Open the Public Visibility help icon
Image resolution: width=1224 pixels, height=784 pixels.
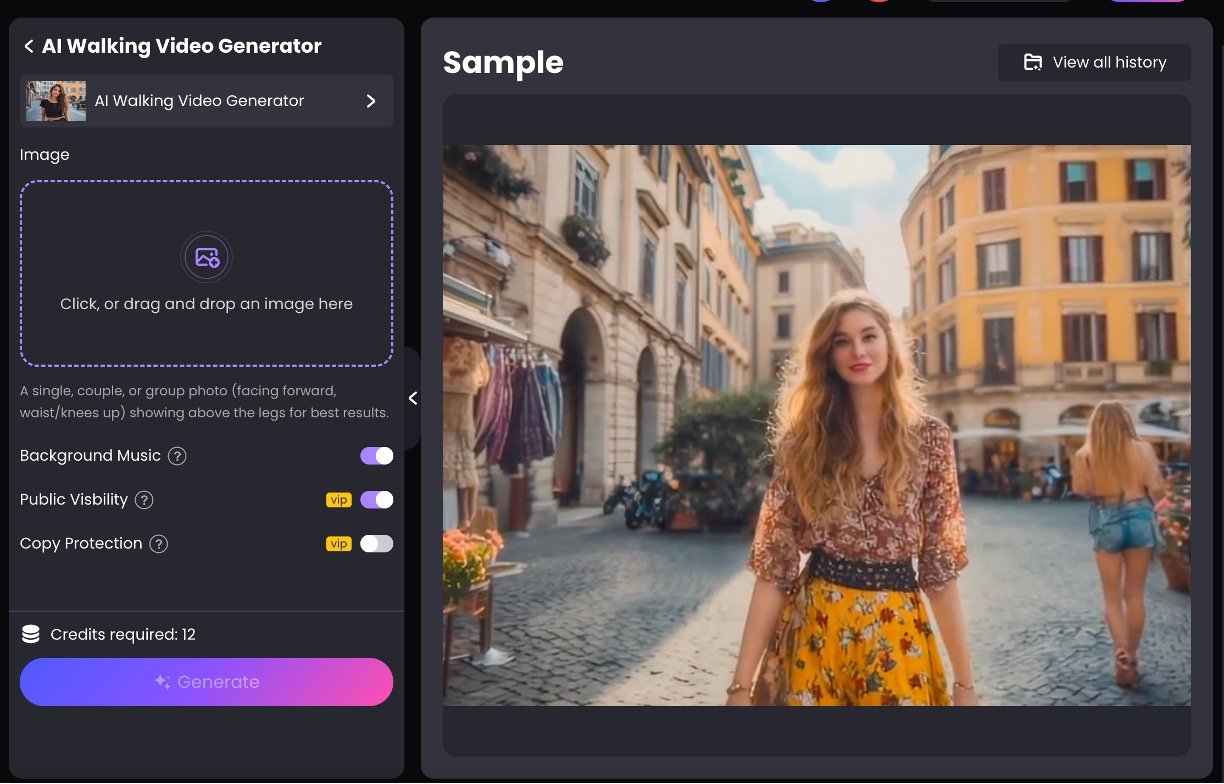[144, 500]
